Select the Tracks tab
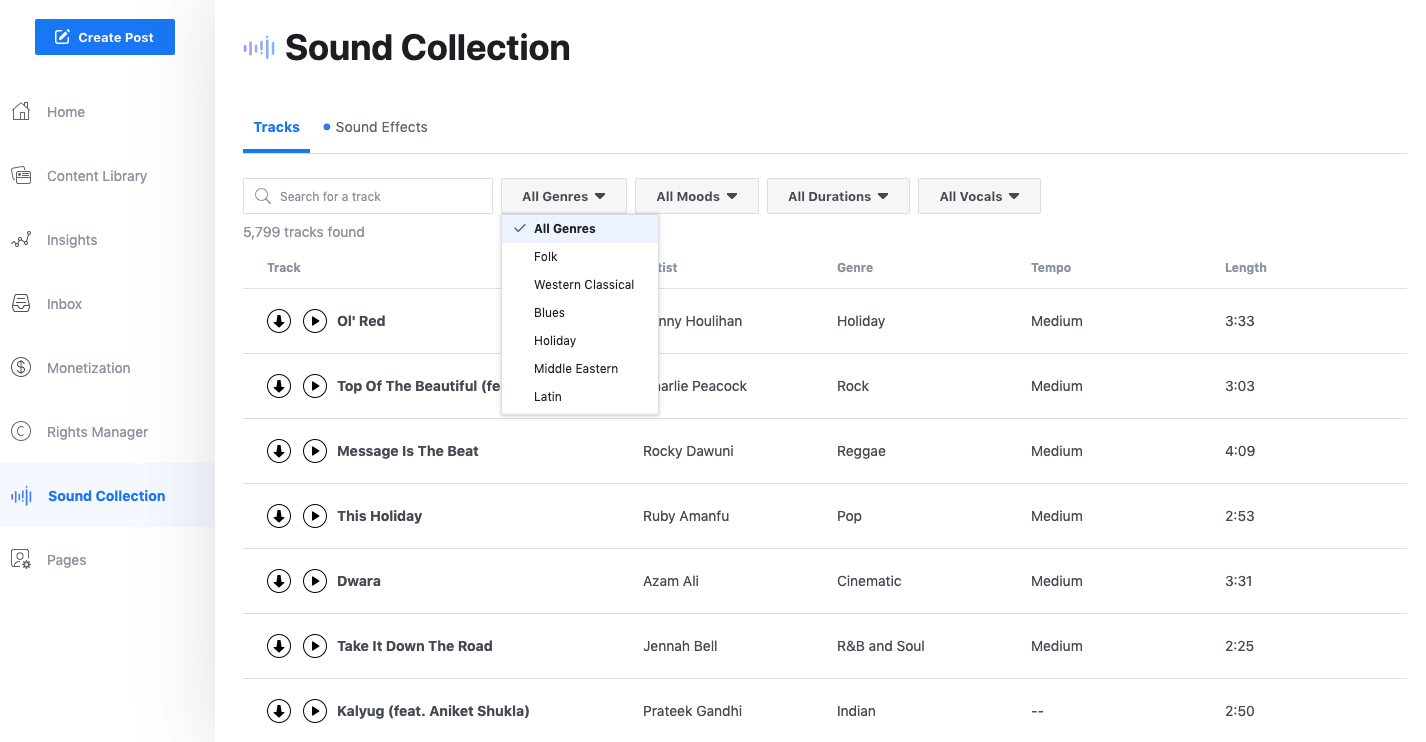Image resolution: width=1426 pixels, height=742 pixels. 276,127
